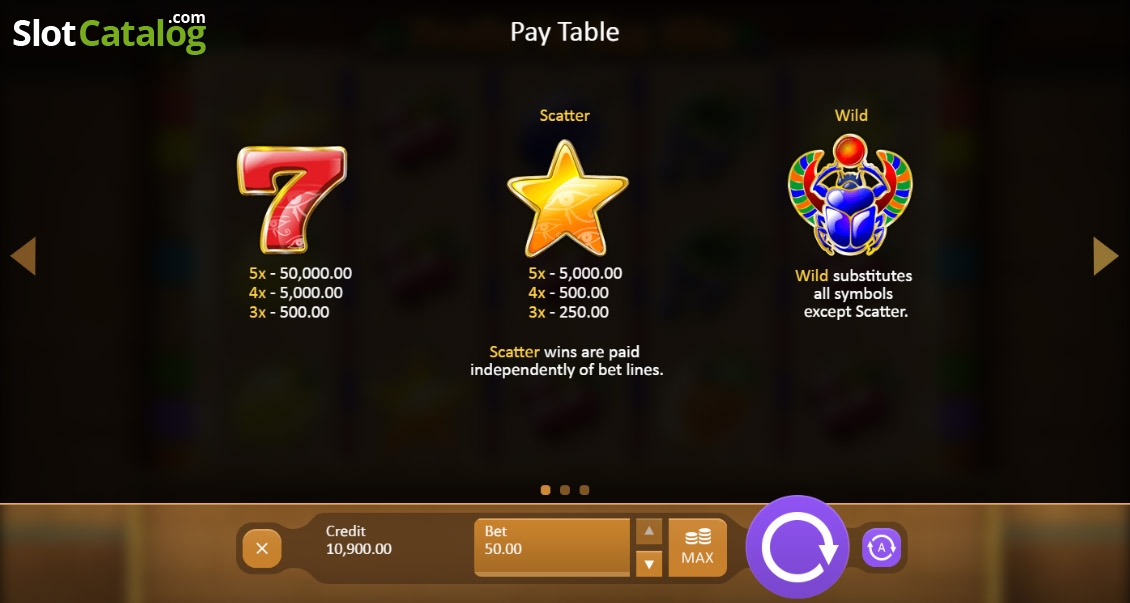Go to the previous pay table page
This screenshot has width=1130, height=603.
point(23,256)
